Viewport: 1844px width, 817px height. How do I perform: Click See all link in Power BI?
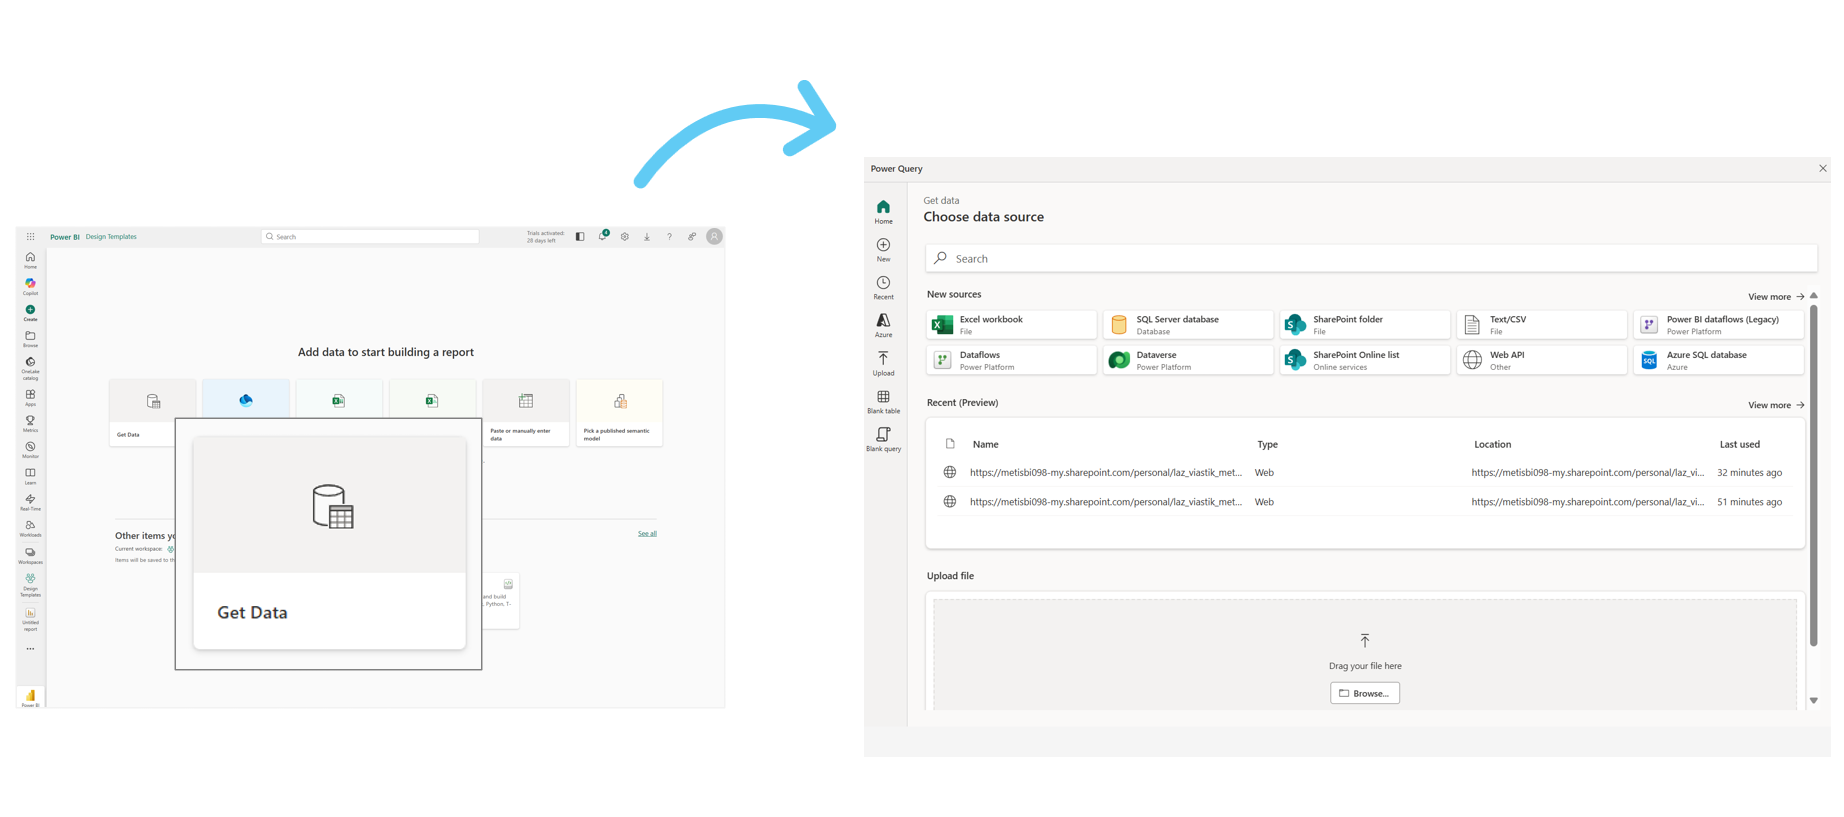point(647,533)
